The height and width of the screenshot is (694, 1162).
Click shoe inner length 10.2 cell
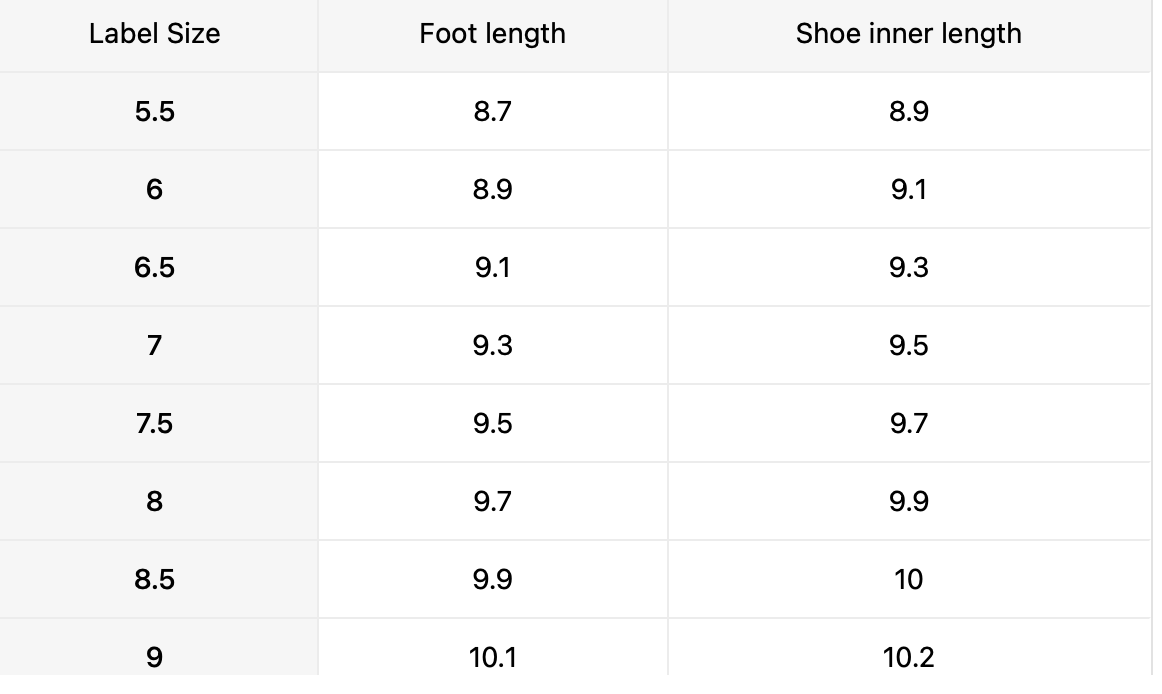(908, 657)
